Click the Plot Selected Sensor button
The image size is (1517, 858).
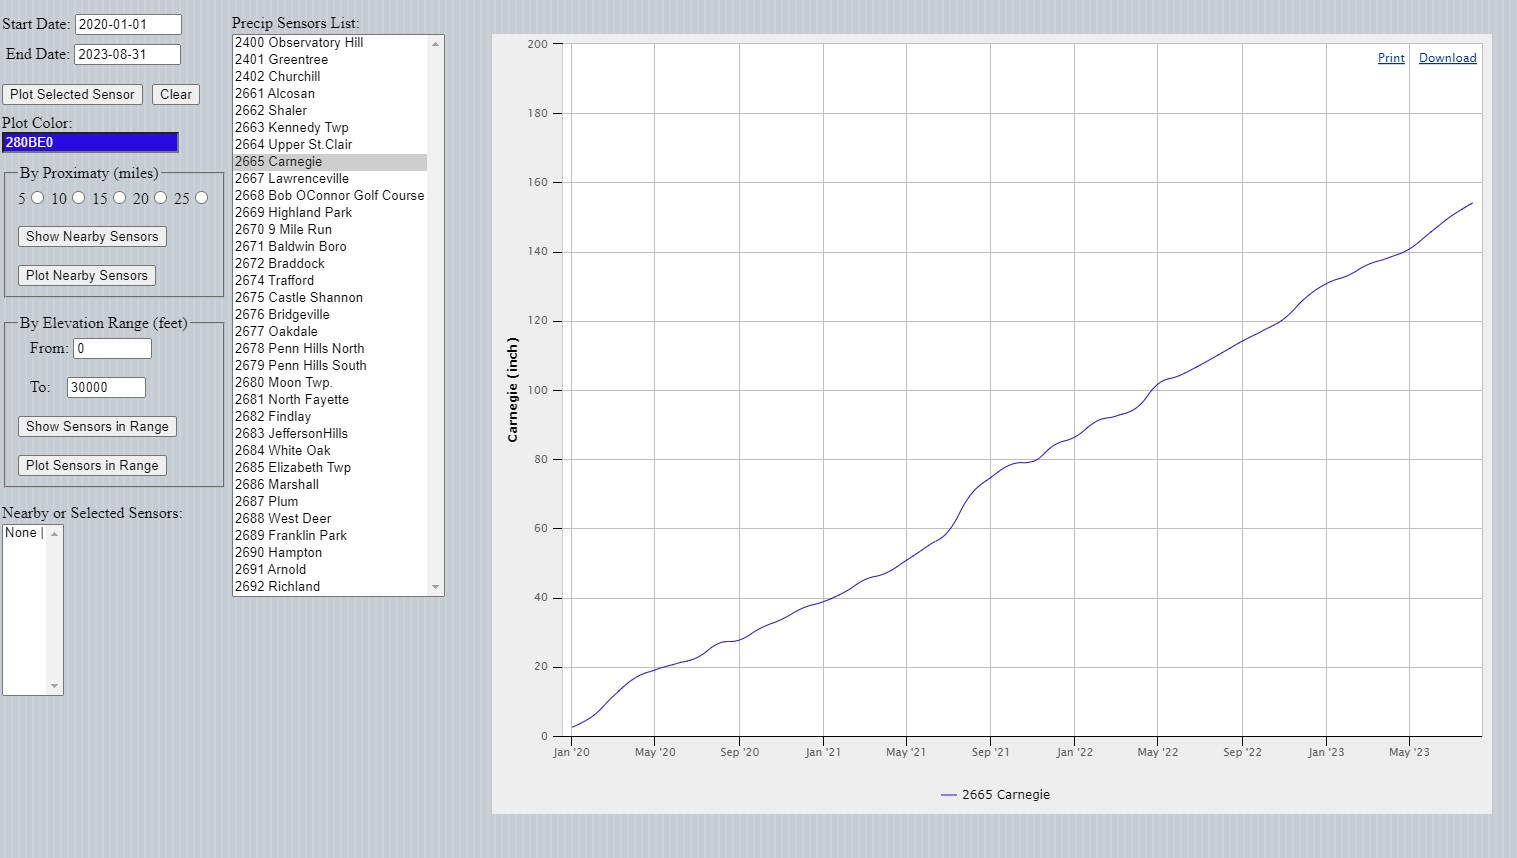pyautogui.click(x=72, y=95)
